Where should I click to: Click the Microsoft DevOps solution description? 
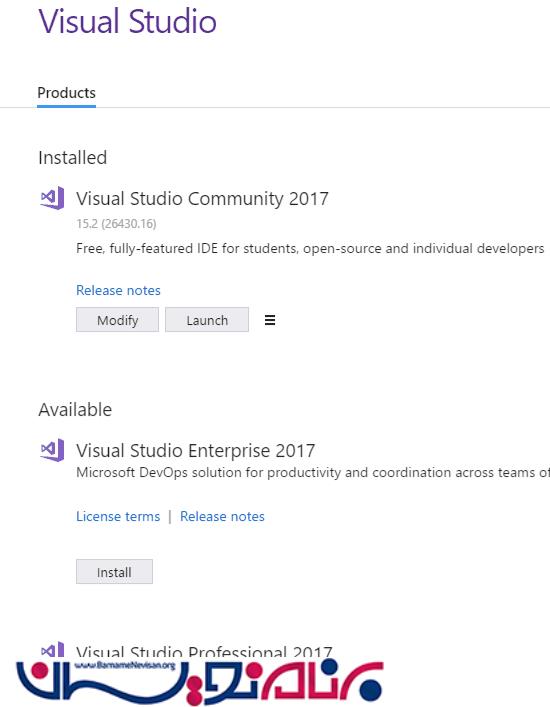tap(313, 473)
